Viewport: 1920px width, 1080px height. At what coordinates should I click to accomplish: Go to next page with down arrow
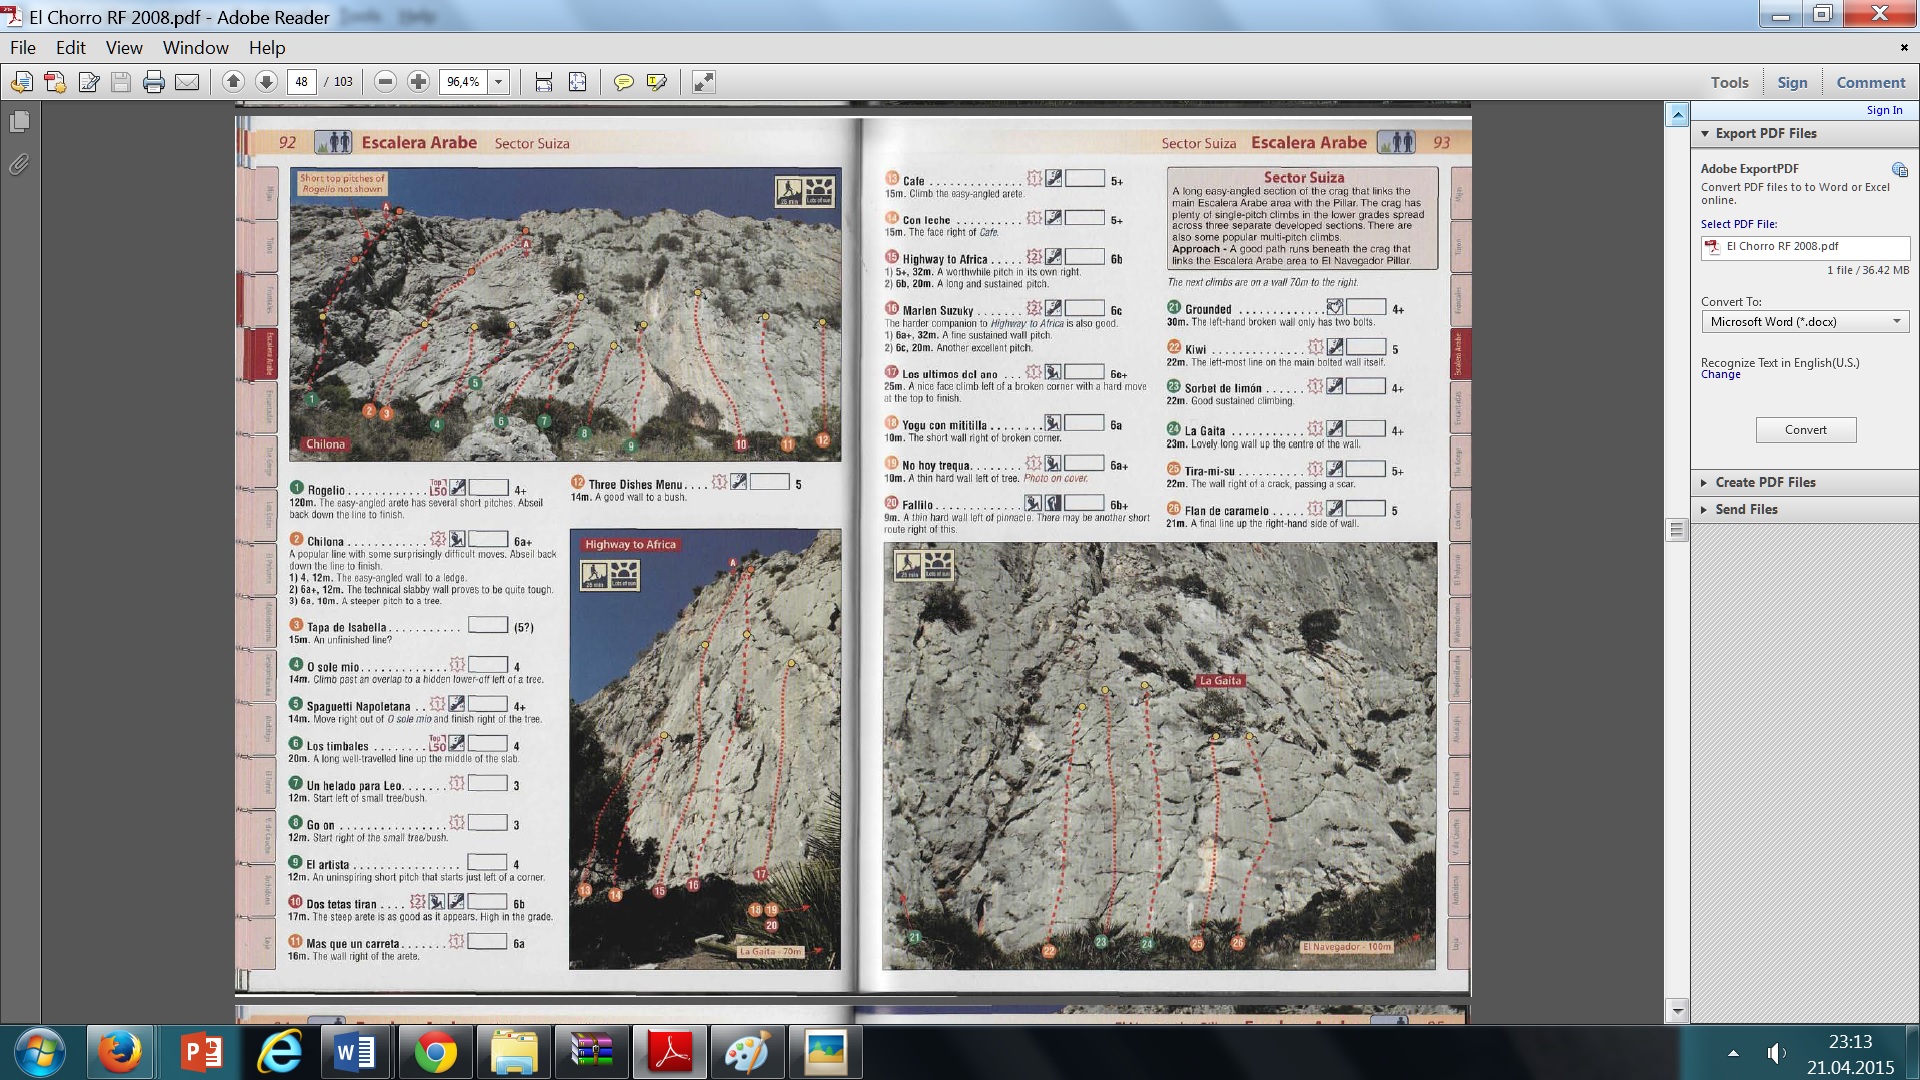click(266, 82)
